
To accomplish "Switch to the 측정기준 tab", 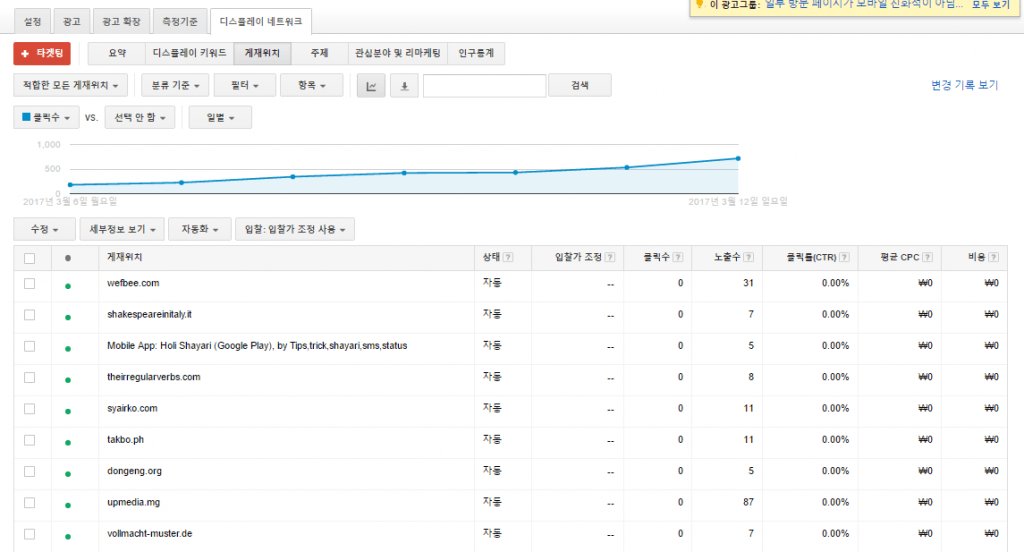I will [180, 22].
